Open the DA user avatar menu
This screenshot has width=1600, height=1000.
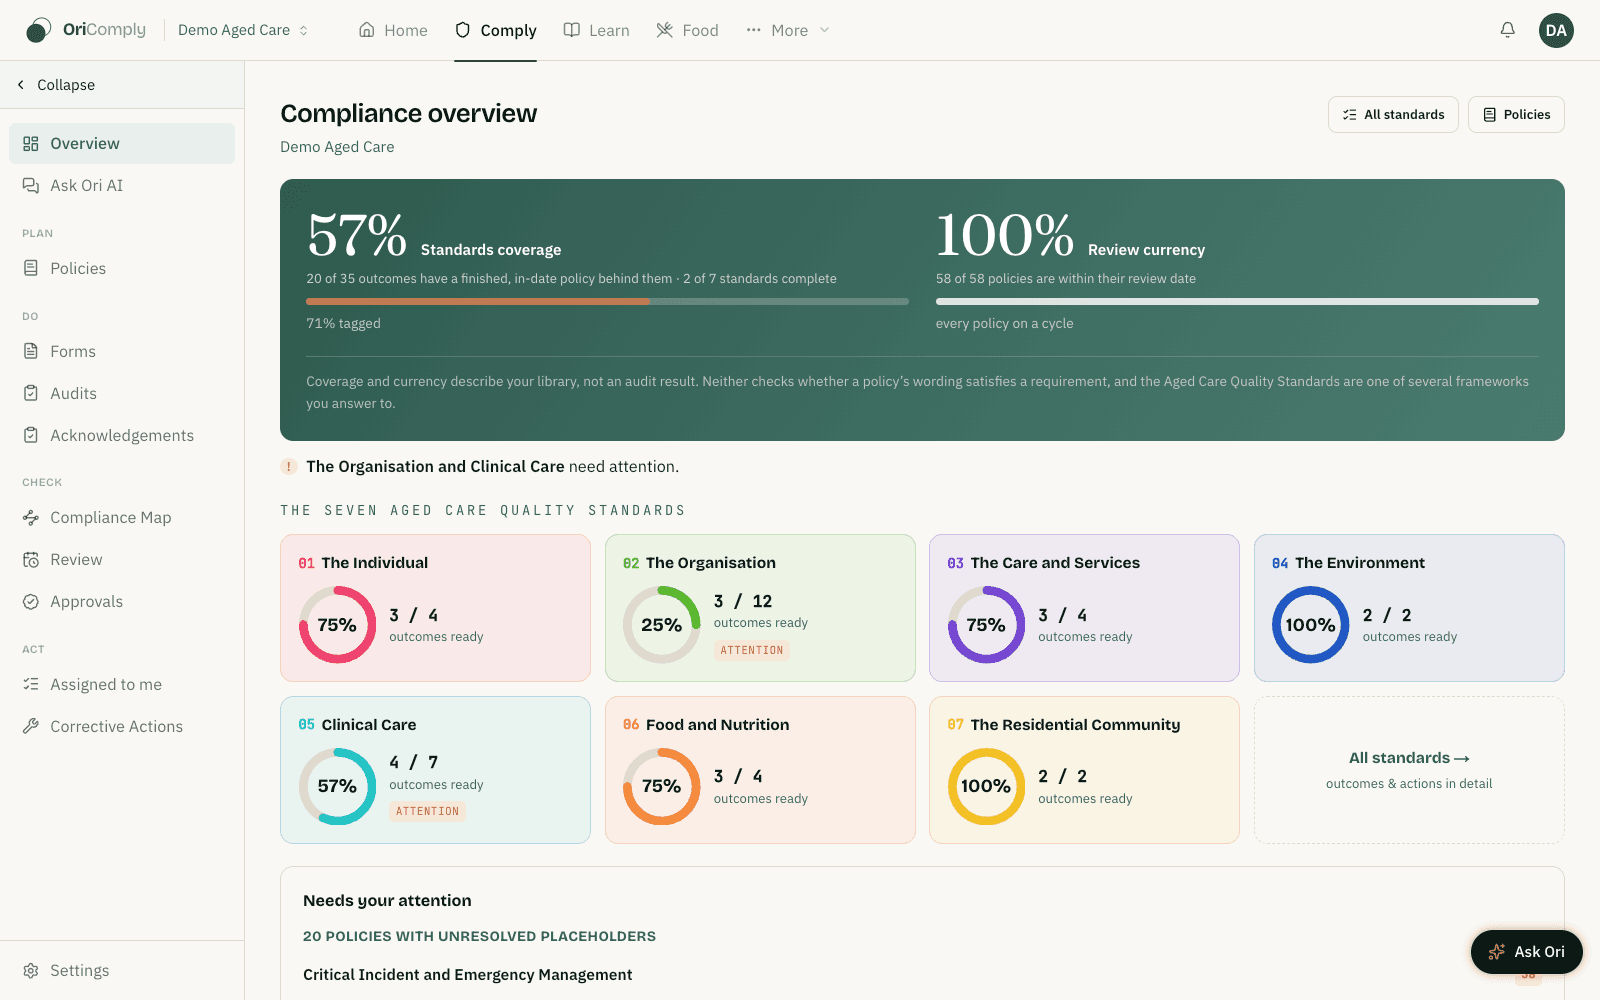(1556, 30)
